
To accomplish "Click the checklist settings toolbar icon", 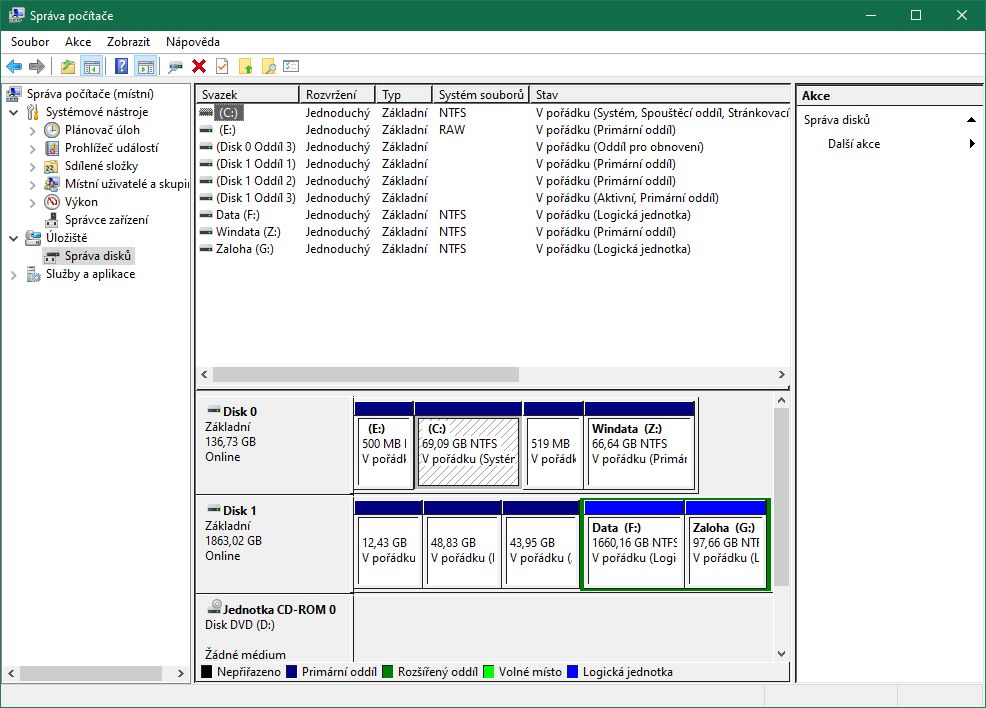I will click(291, 67).
